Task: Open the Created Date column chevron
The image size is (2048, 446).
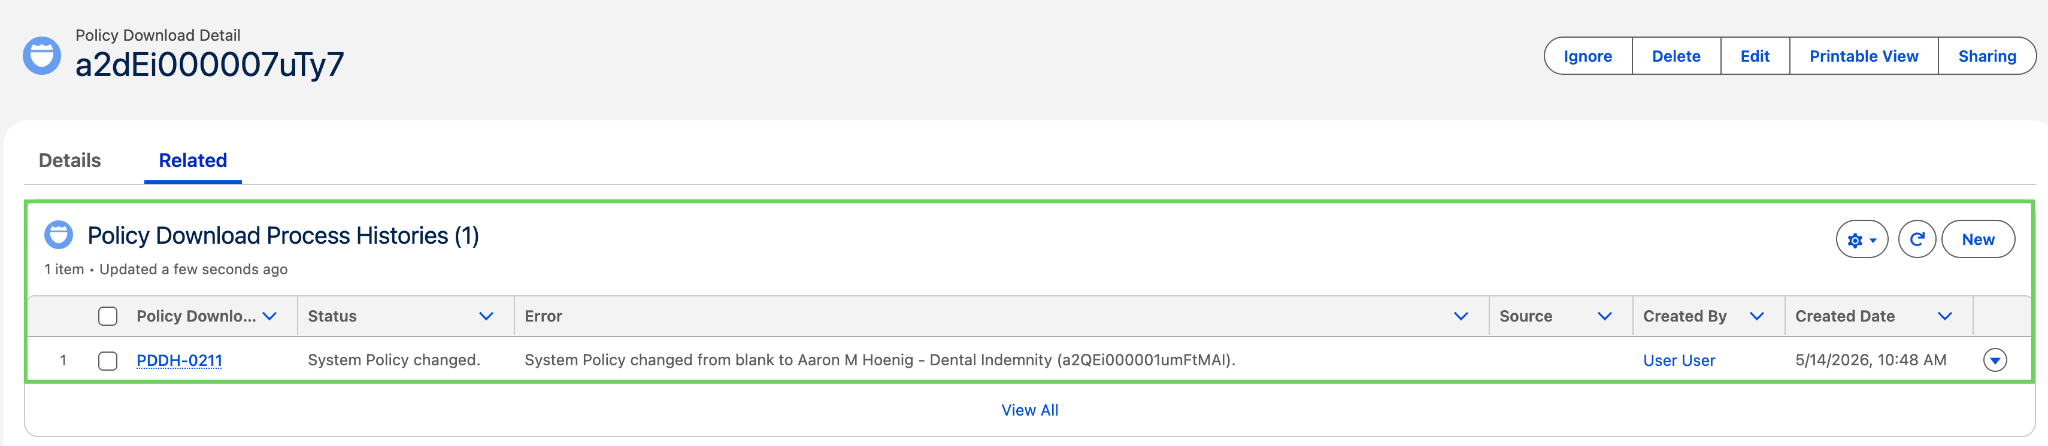Action: click(1945, 316)
